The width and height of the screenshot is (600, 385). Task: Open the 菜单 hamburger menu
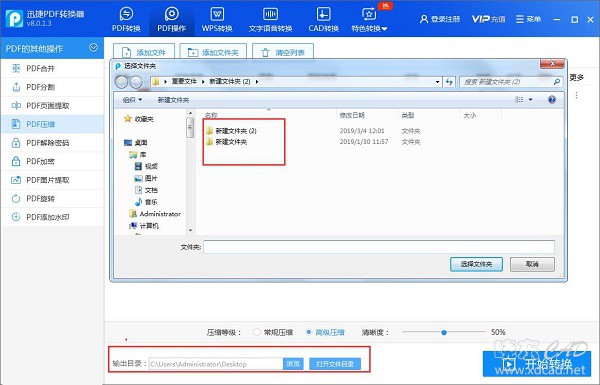tap(528, 19)
